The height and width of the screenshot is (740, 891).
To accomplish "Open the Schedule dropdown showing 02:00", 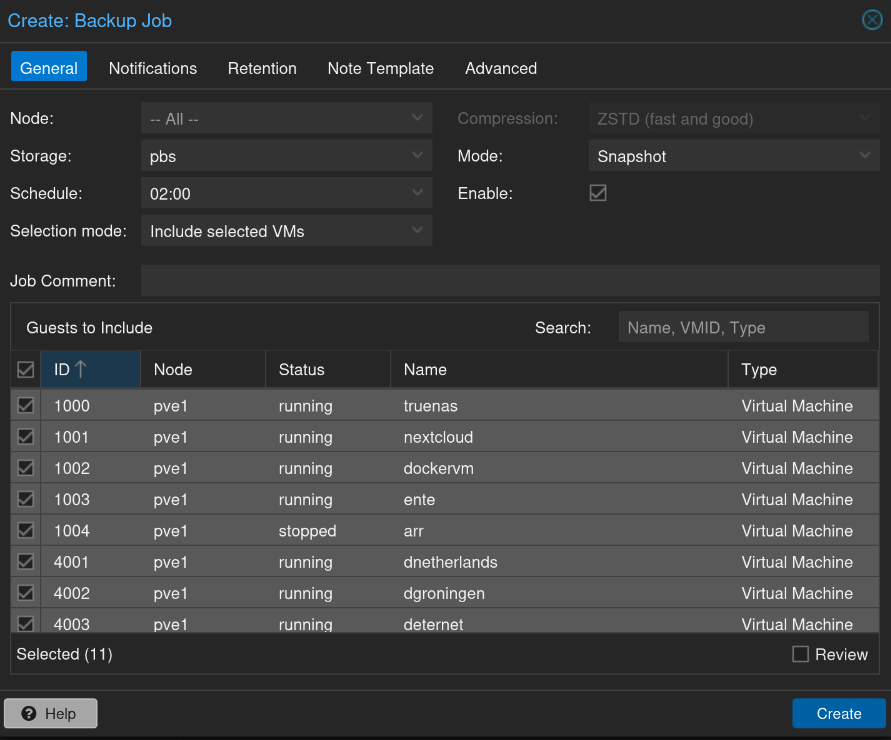I will point(417,193).
